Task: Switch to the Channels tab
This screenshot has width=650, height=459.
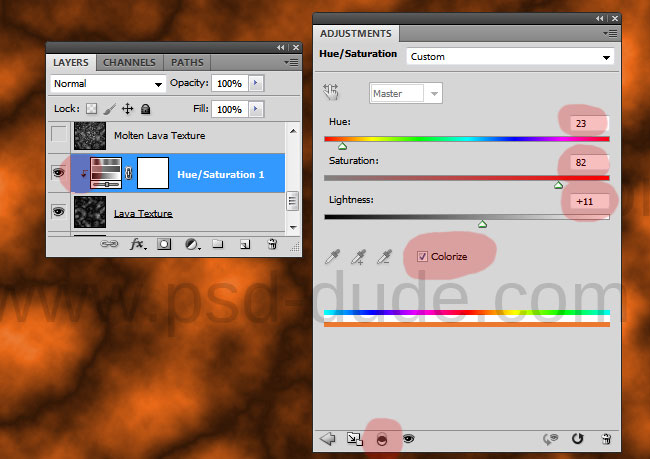Action: click(x=129, y=63)
